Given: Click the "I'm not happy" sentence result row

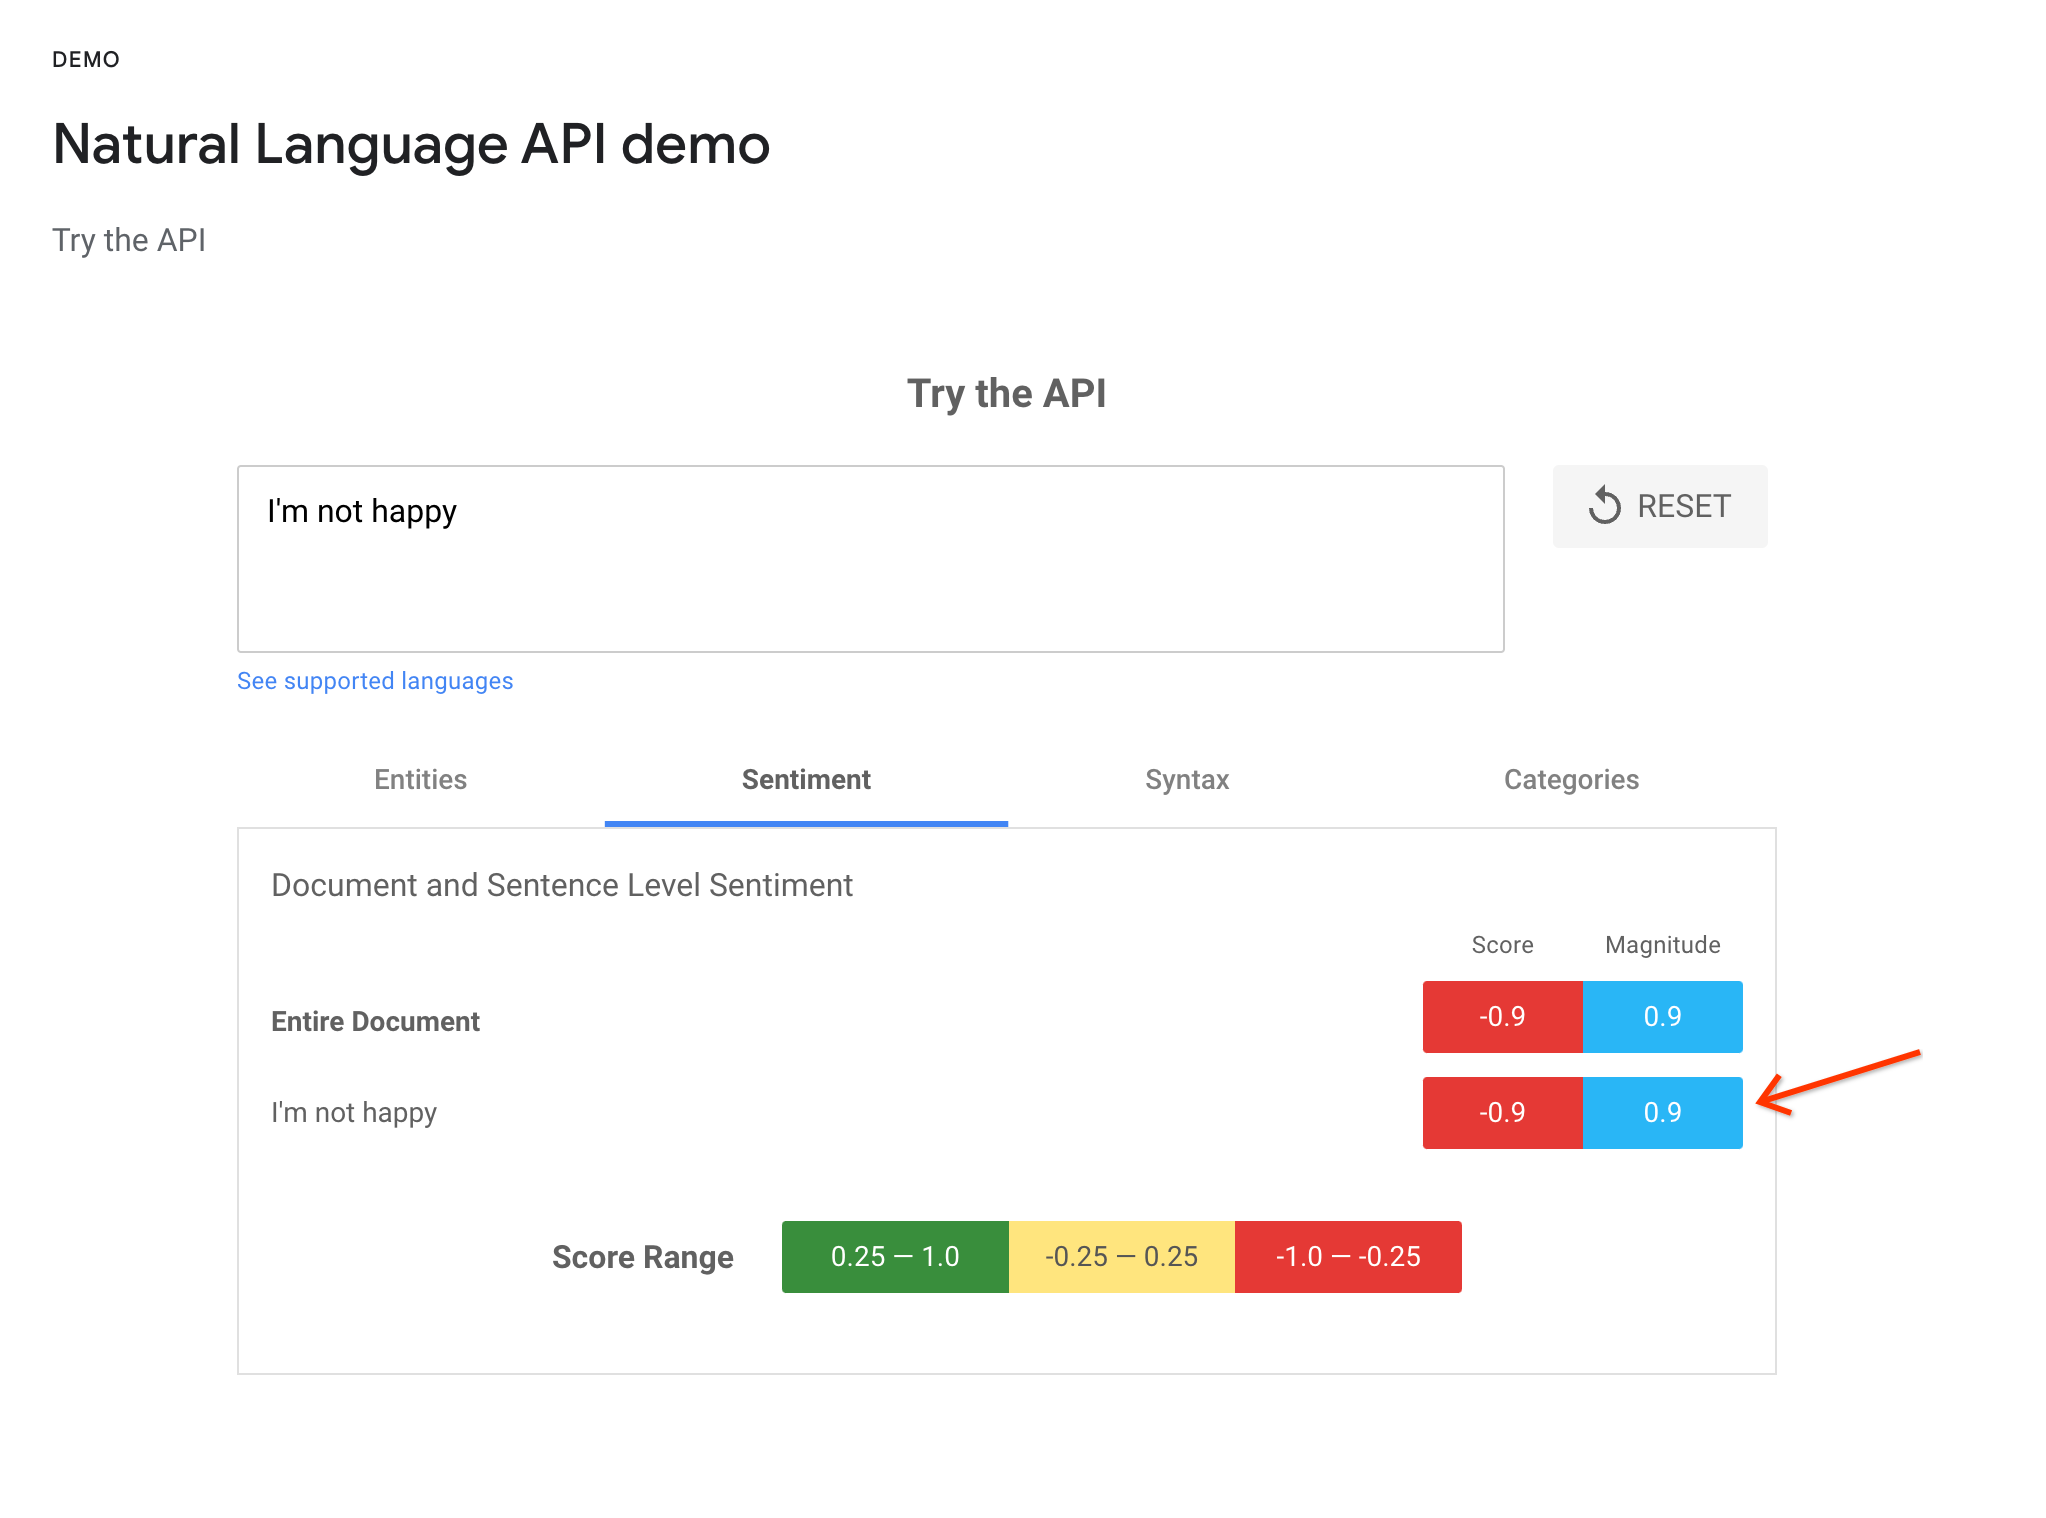Looking at the screenshot, I should 354,1113.
